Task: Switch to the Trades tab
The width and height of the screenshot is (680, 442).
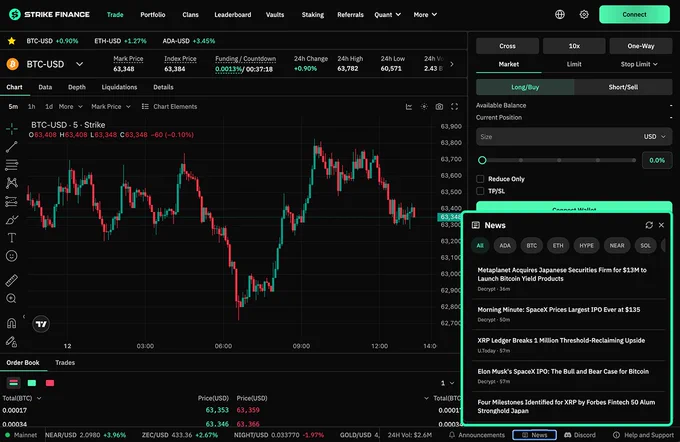Action: [x=65, y=363]
